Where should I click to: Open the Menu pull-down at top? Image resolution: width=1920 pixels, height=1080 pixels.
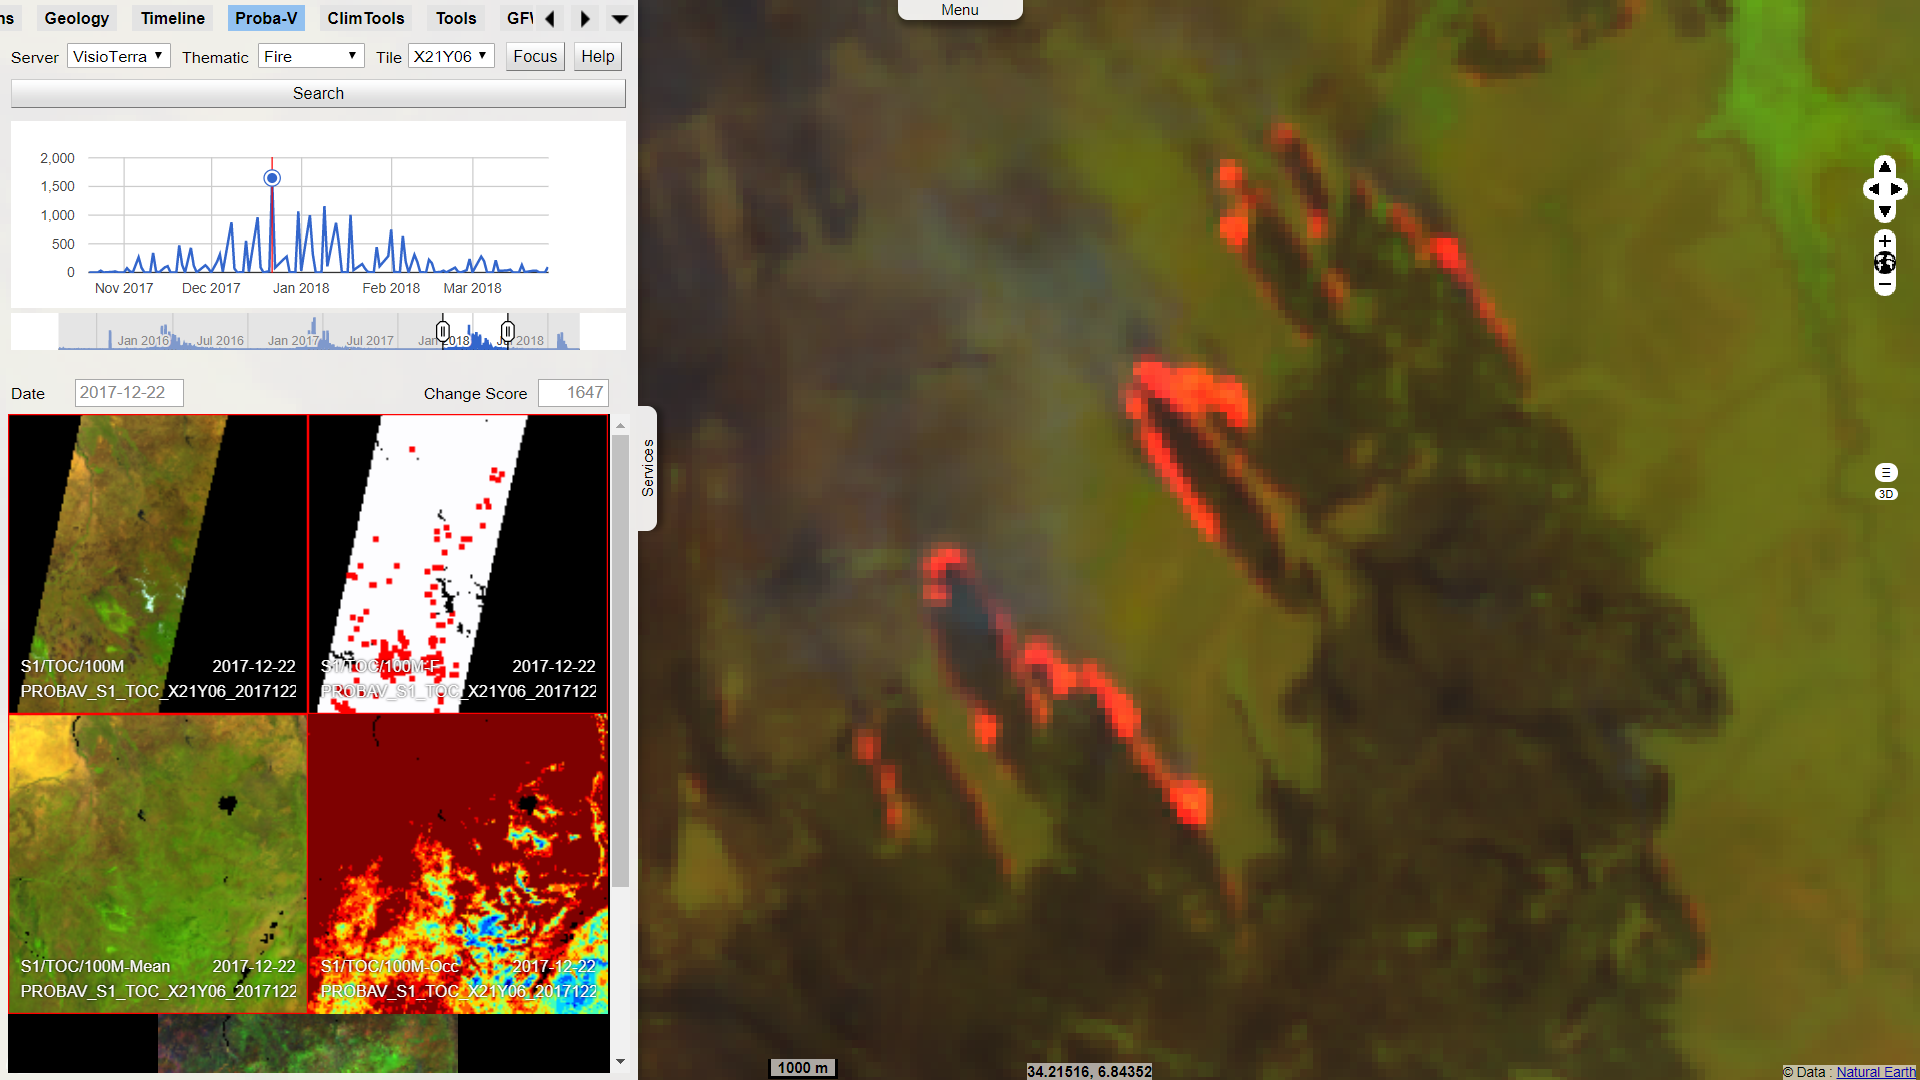(960, 10)
